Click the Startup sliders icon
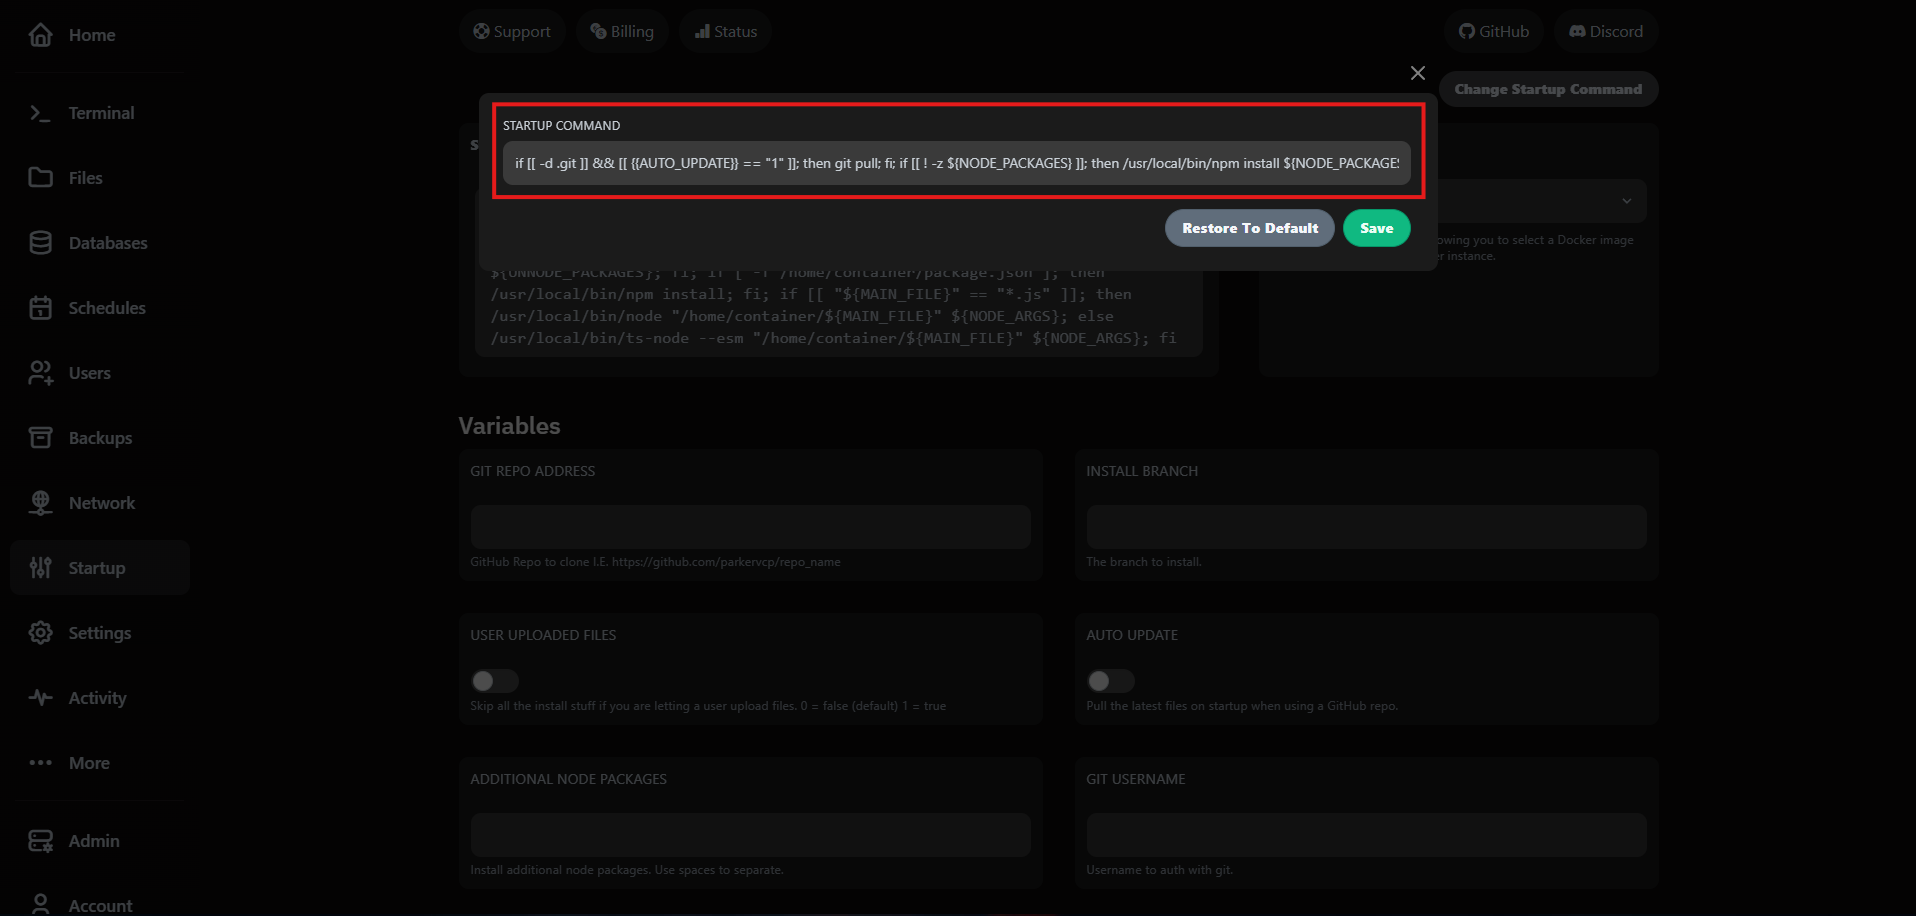Screen dimensions: 1916x916 [x=40, y=567]
